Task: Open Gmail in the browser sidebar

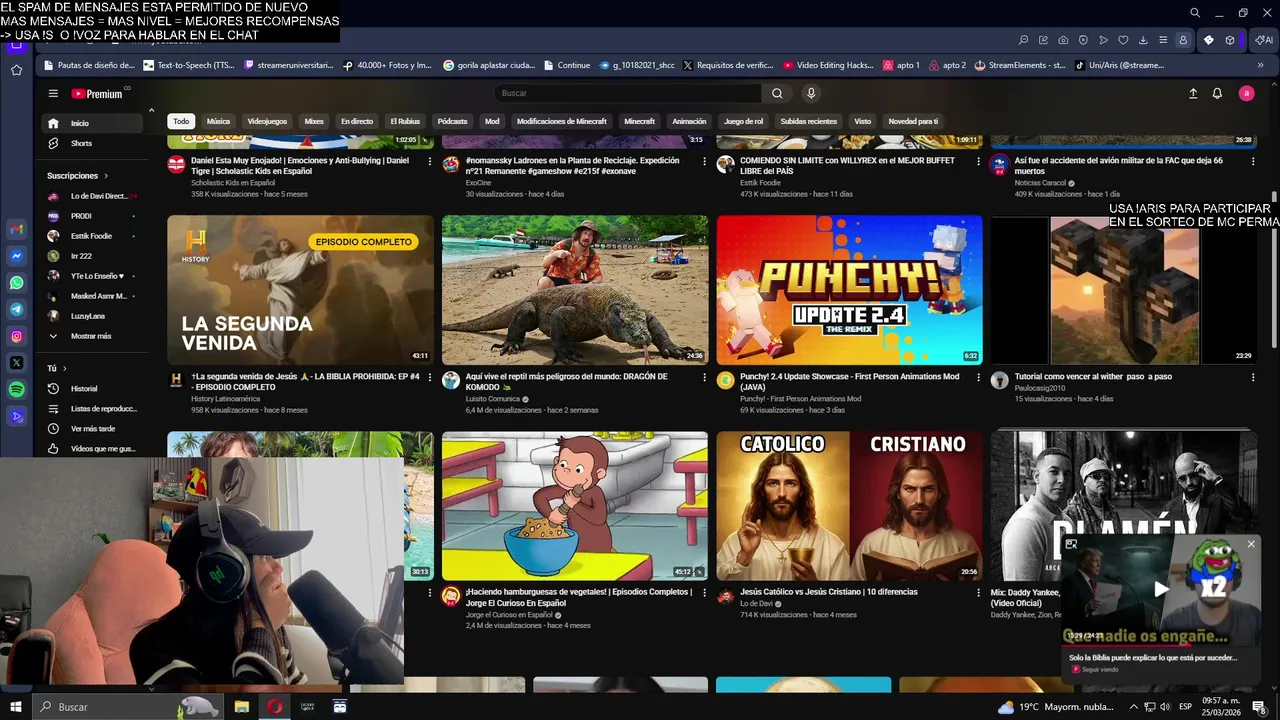Action: 16,229
